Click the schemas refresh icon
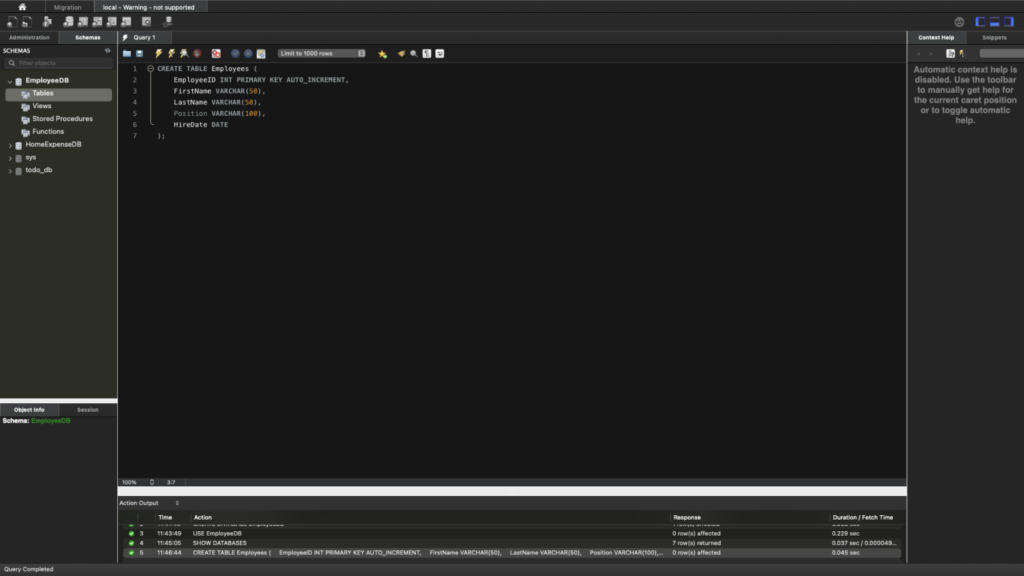This screenshot has width=1024, height=576. (x=108, y=50)
